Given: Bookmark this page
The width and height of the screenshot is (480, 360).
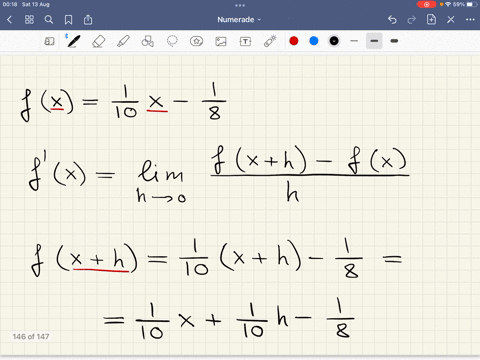Looking at the screenshot, I should point(68,20).
